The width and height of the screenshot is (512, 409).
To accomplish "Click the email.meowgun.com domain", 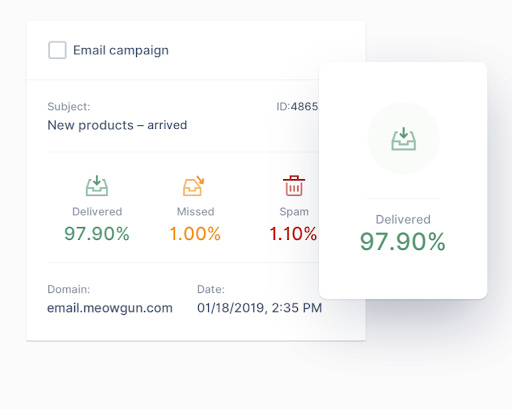I will [110, 308].
